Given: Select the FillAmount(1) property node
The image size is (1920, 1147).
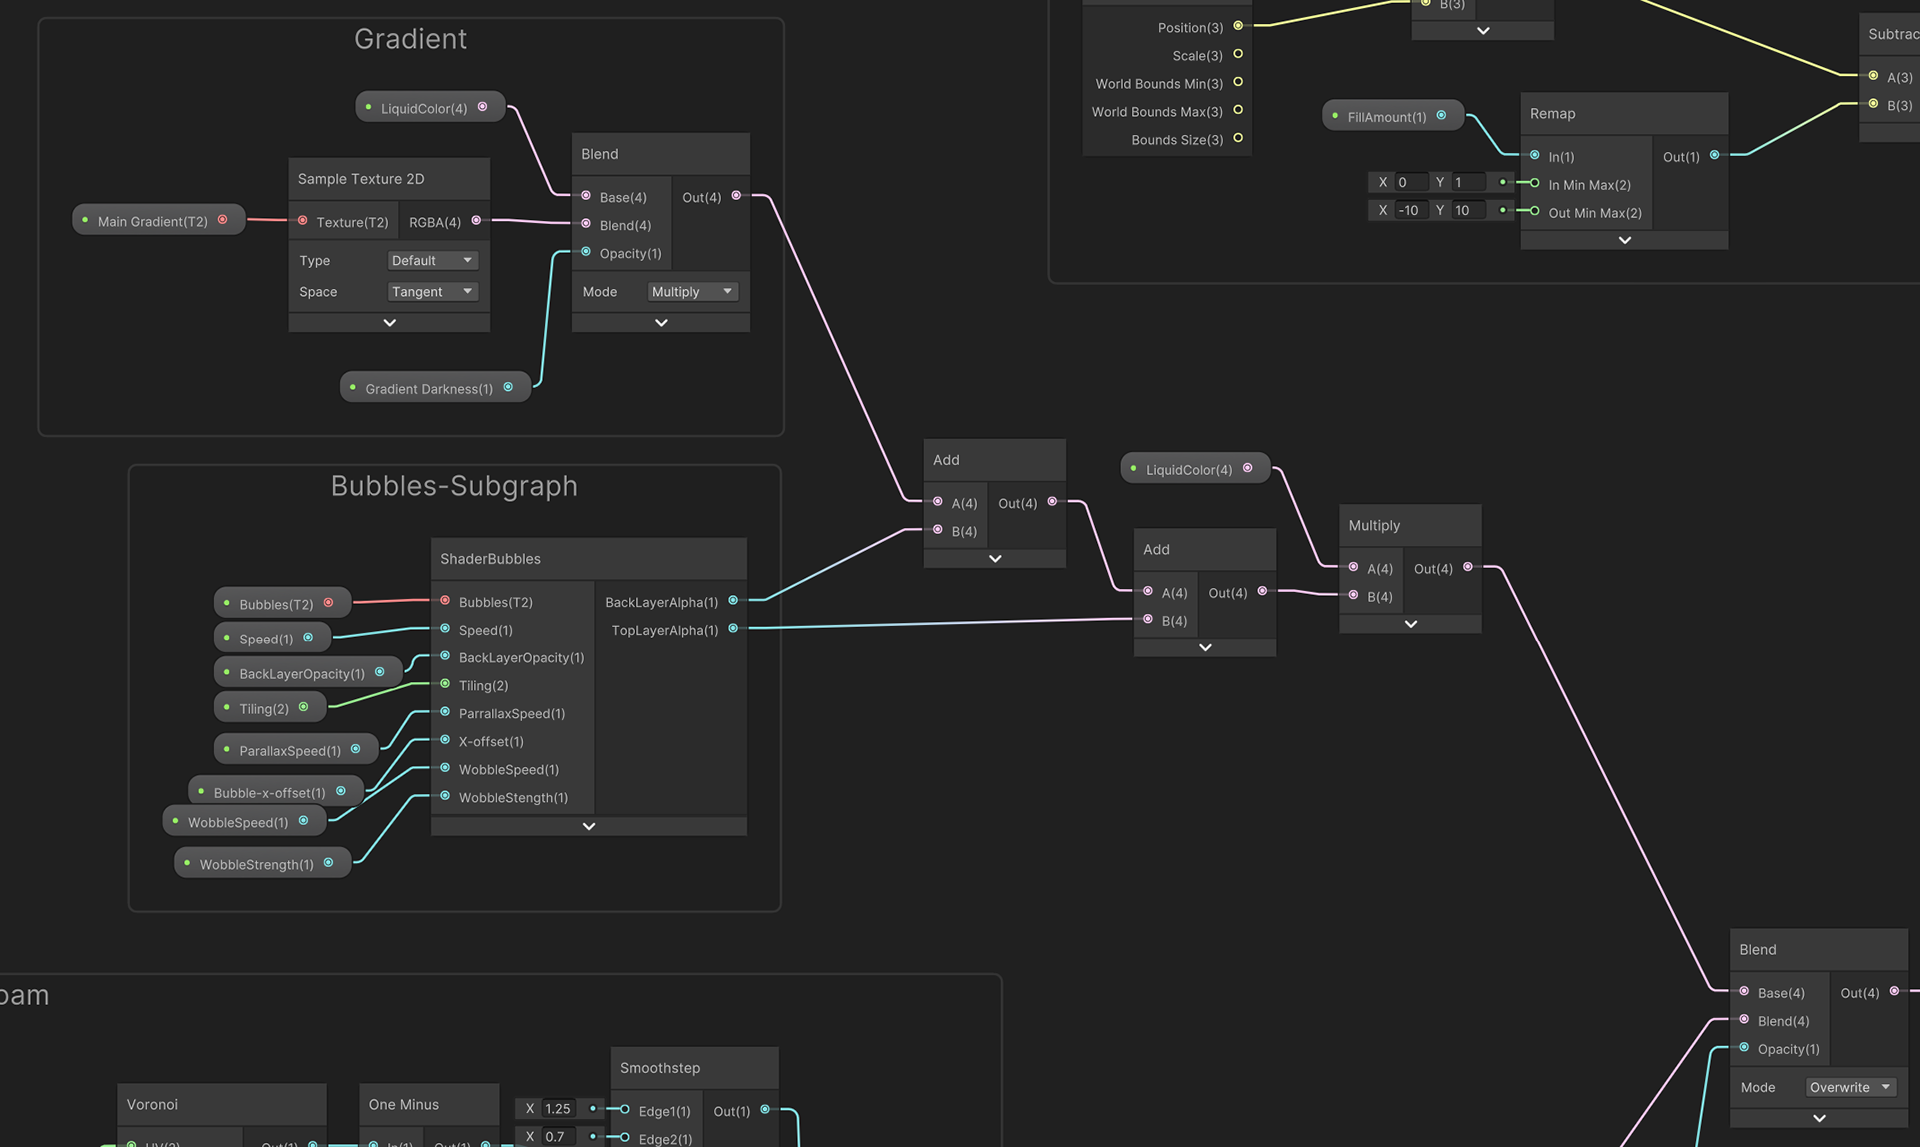Looking at the screenshot, I should pos(1387,116).
